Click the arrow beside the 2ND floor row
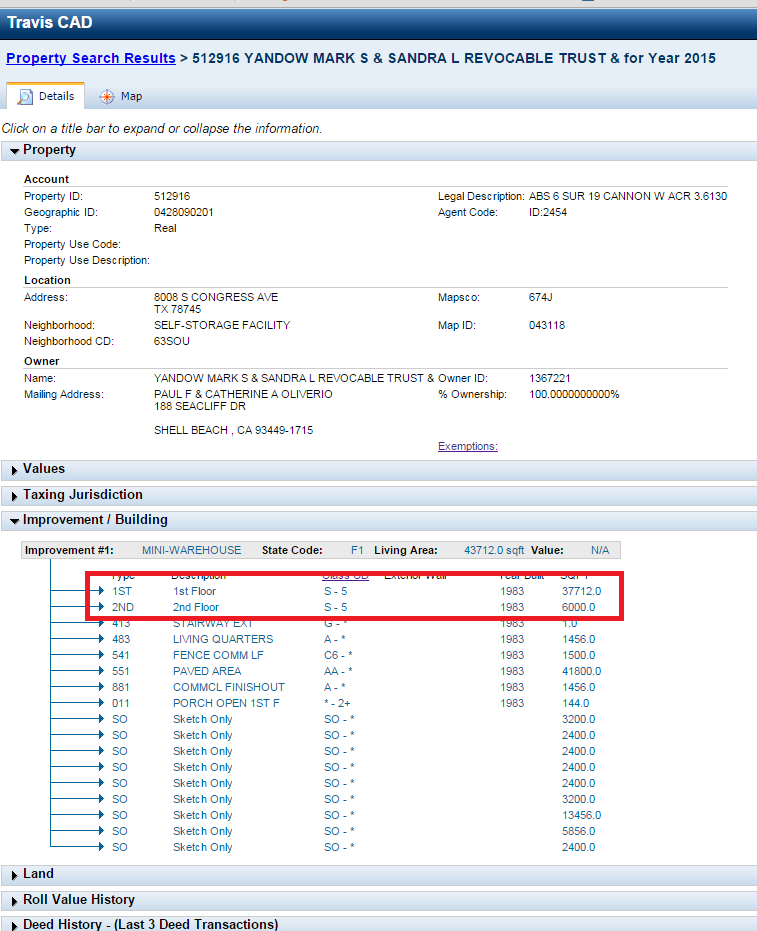757x931 pixels. pyautogui.click(x=99, y=607)
